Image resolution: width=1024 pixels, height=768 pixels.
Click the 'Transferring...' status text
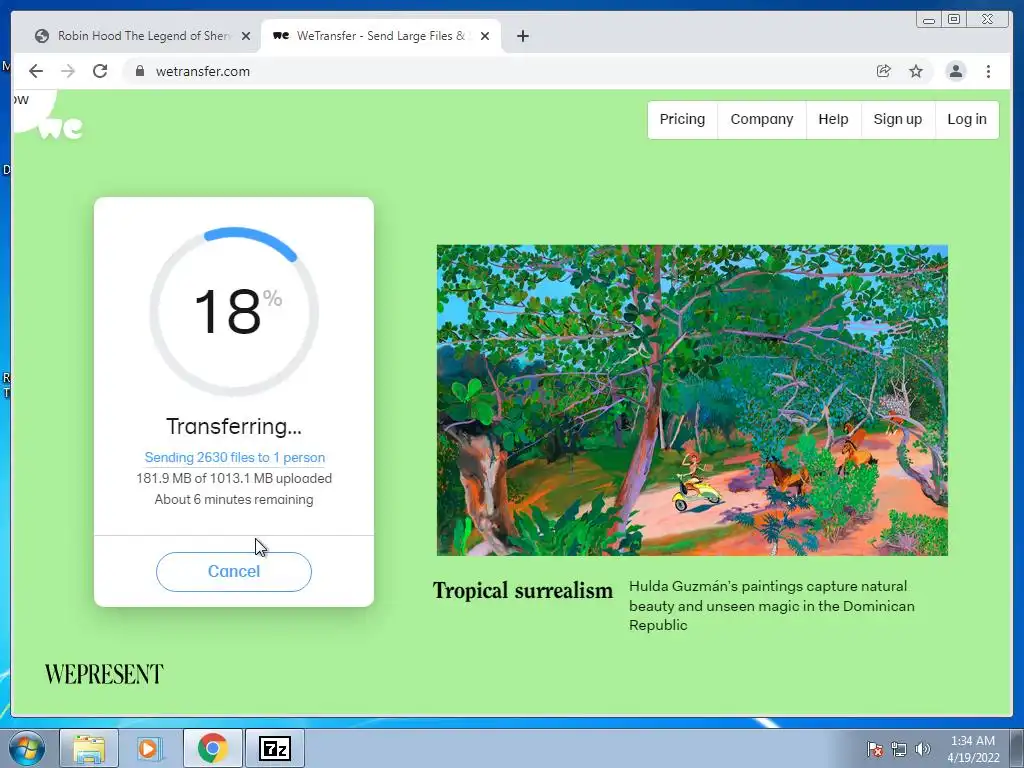point(234,426)
